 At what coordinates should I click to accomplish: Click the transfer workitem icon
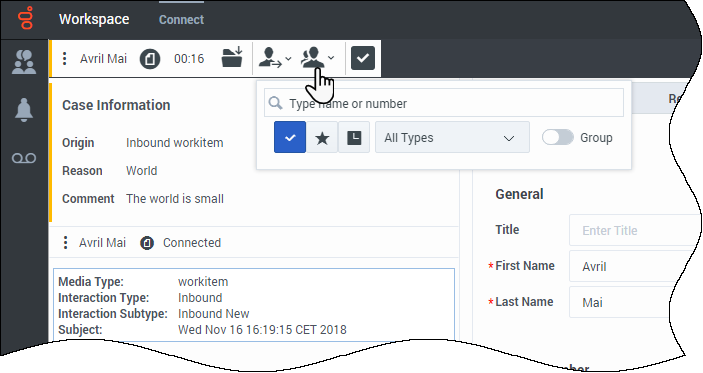click(x=270, y=58)
